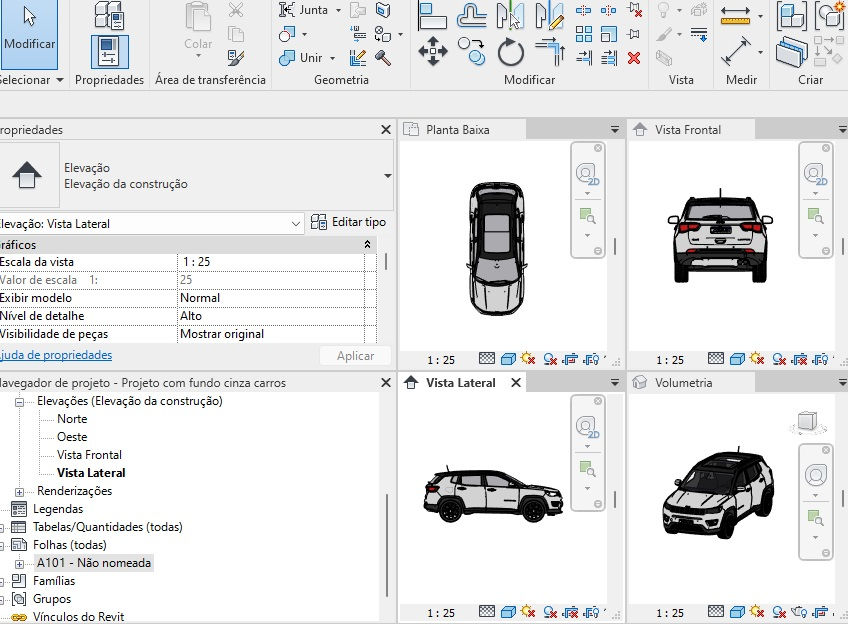848x624 pixels.
Task: Click Escala da vista 1 : 25 field
Action: tap(271, 262)
